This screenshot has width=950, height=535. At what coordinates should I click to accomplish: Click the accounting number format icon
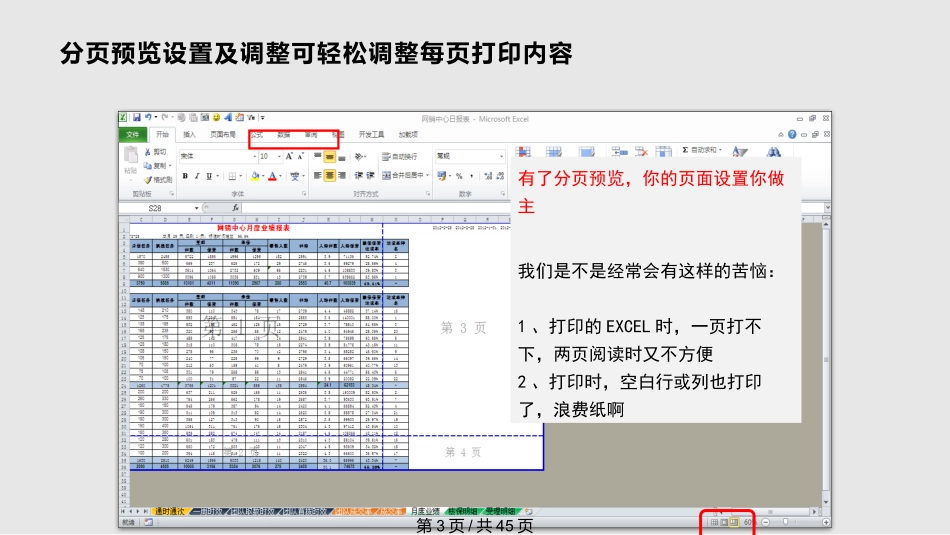442,176
